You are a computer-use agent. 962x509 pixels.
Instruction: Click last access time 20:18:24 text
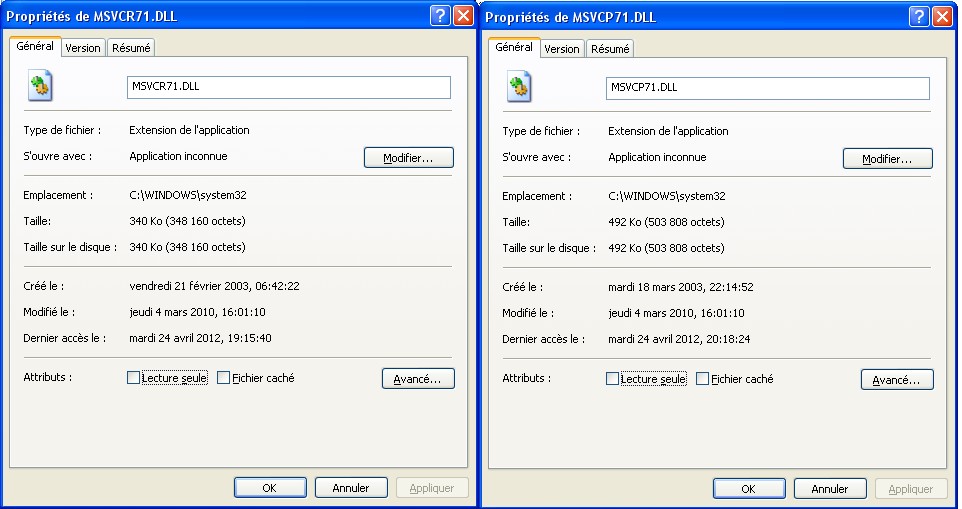[x=728, y=339]
